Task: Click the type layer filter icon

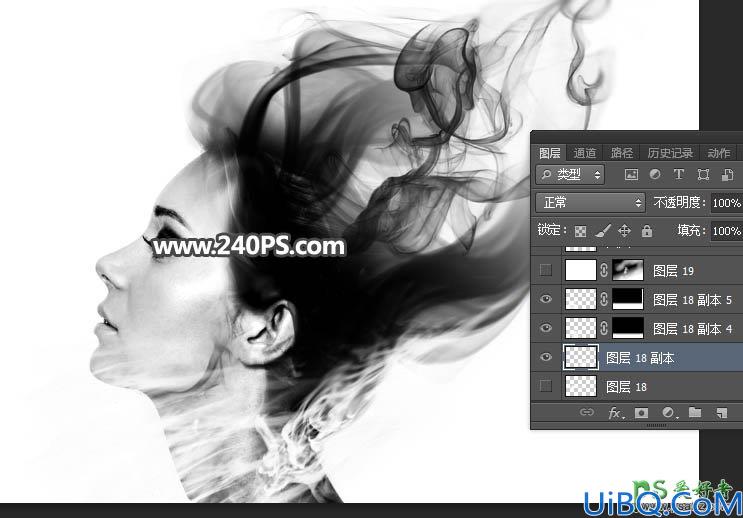Action: point(679,174)
